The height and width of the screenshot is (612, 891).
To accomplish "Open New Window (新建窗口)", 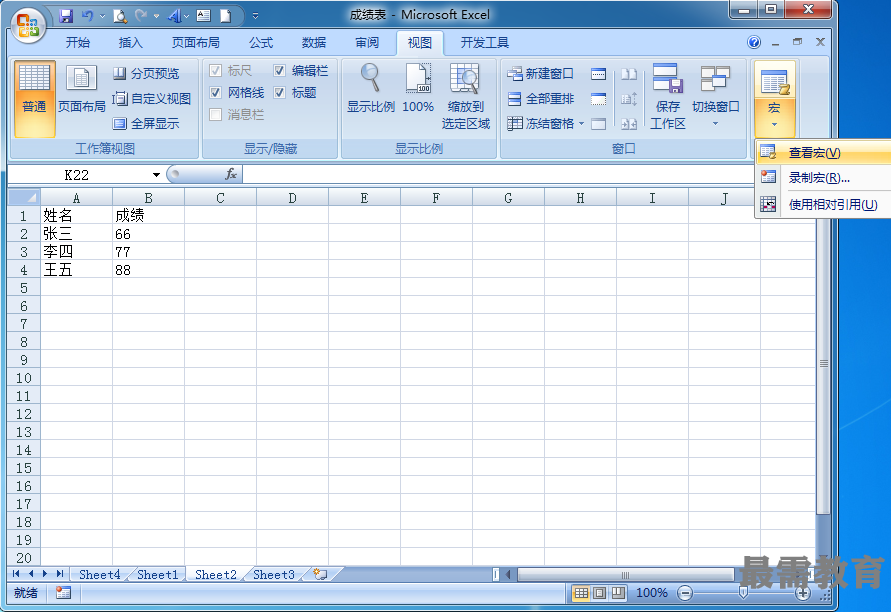I will coord(540,74).
